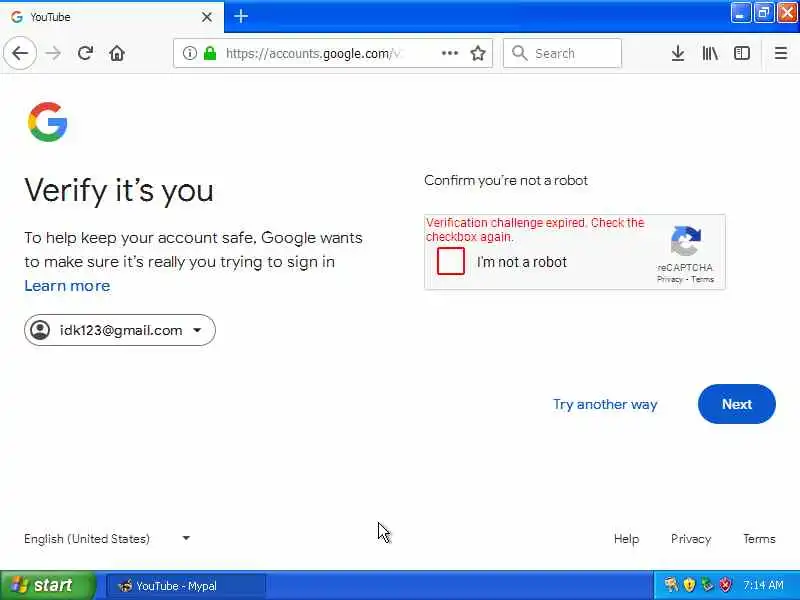Open the downloads panel

coord(678,53)
